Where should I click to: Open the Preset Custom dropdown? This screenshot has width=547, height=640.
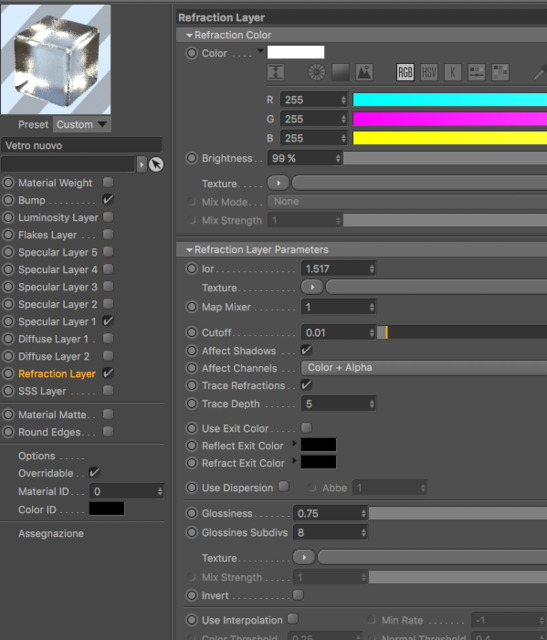82,124
